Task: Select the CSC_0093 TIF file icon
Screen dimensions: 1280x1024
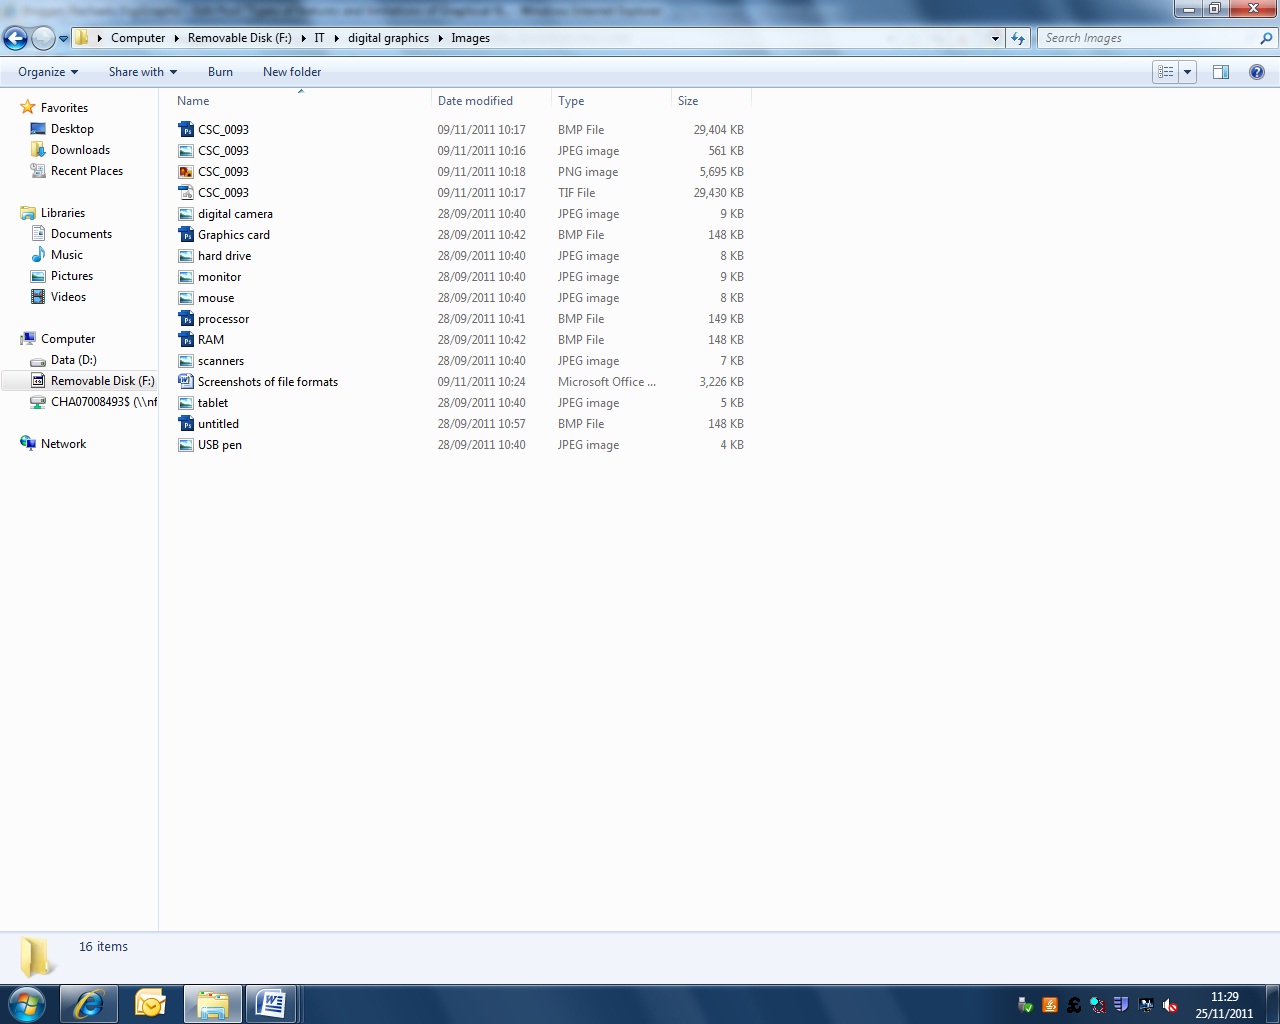Action: point(186,193)
